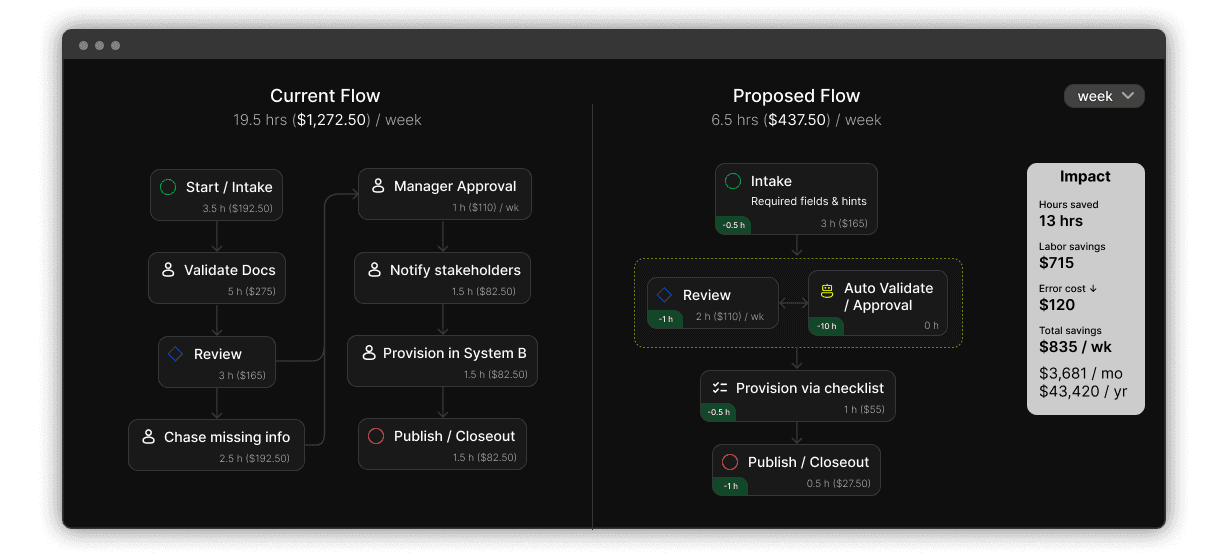The width and height of the screenshot is (1228, 560).
Task: Click the blue diamond icon on Current Flow Review
Action: tap(176, 354)
